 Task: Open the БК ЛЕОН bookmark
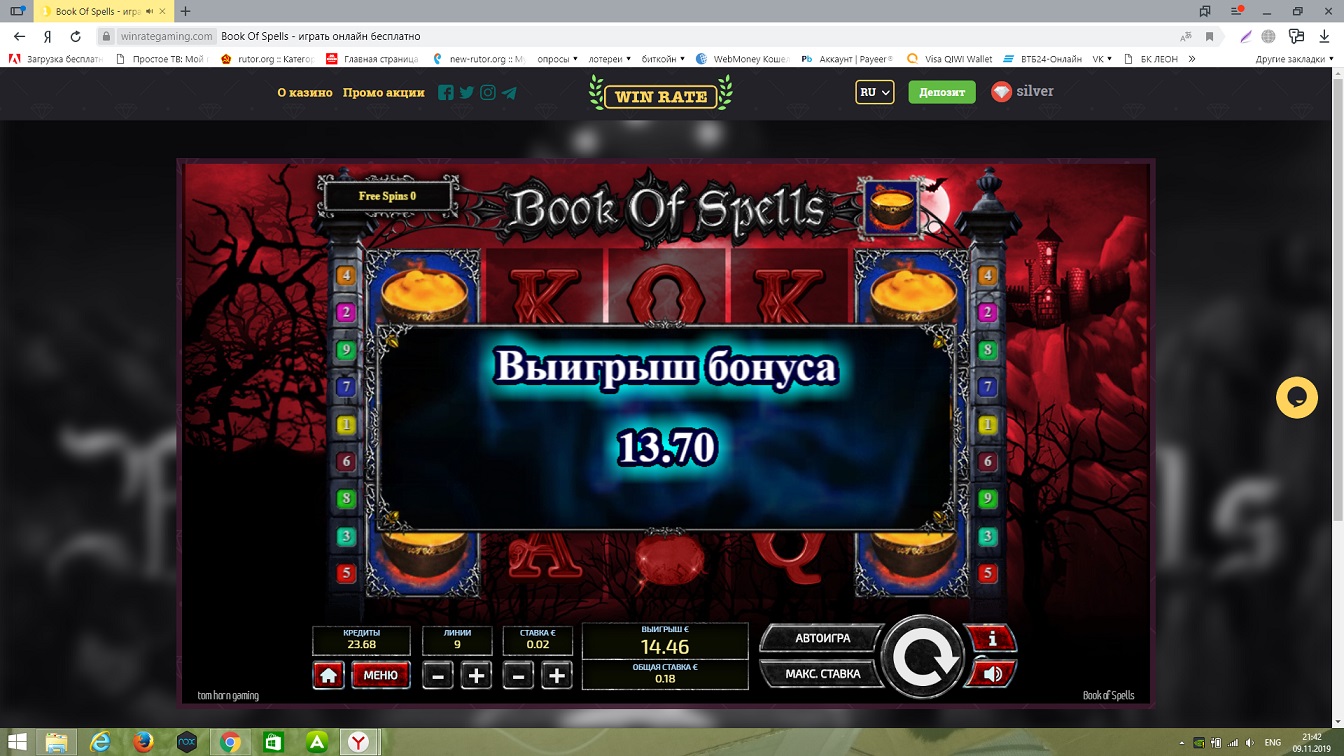[1151, 59]
